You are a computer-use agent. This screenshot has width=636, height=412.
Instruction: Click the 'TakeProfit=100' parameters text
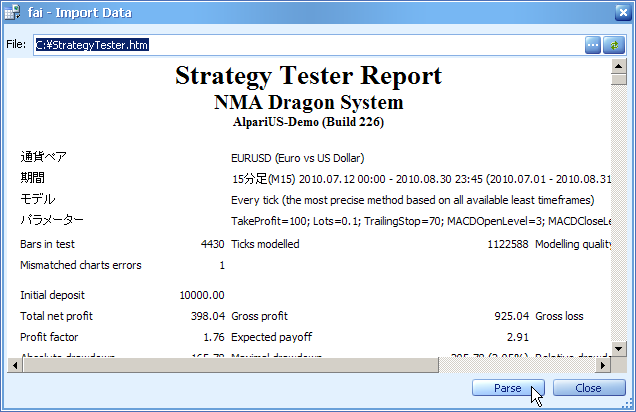pyautogui.click(x=421, y=221)
